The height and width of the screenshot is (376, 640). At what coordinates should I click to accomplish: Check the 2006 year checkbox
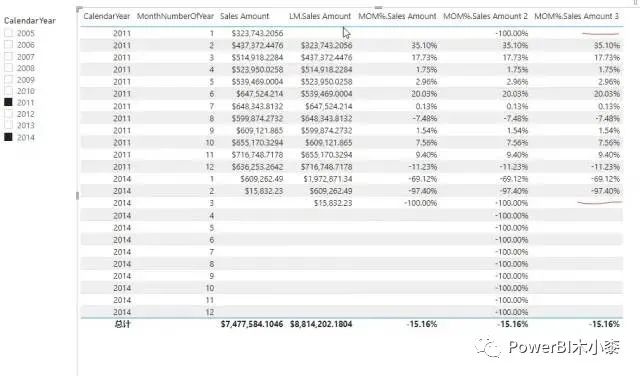point(9,45)
